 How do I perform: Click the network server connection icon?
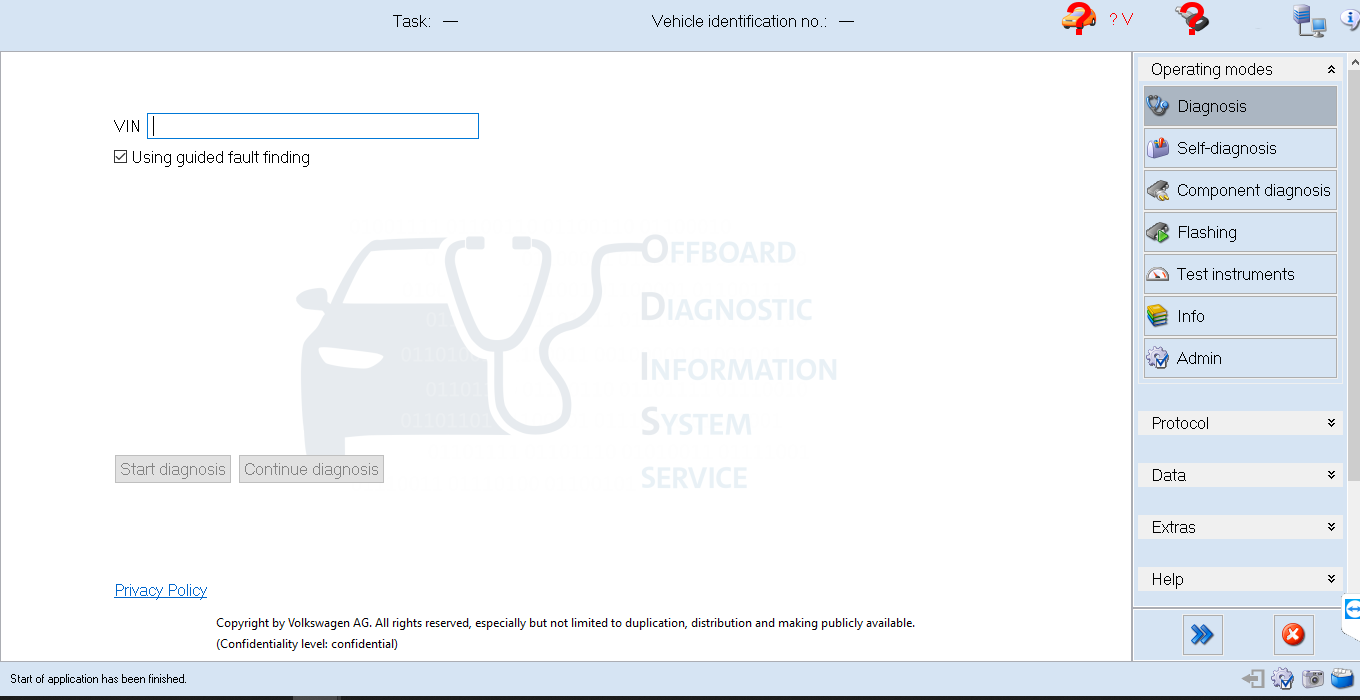(x=1308, y=20)
